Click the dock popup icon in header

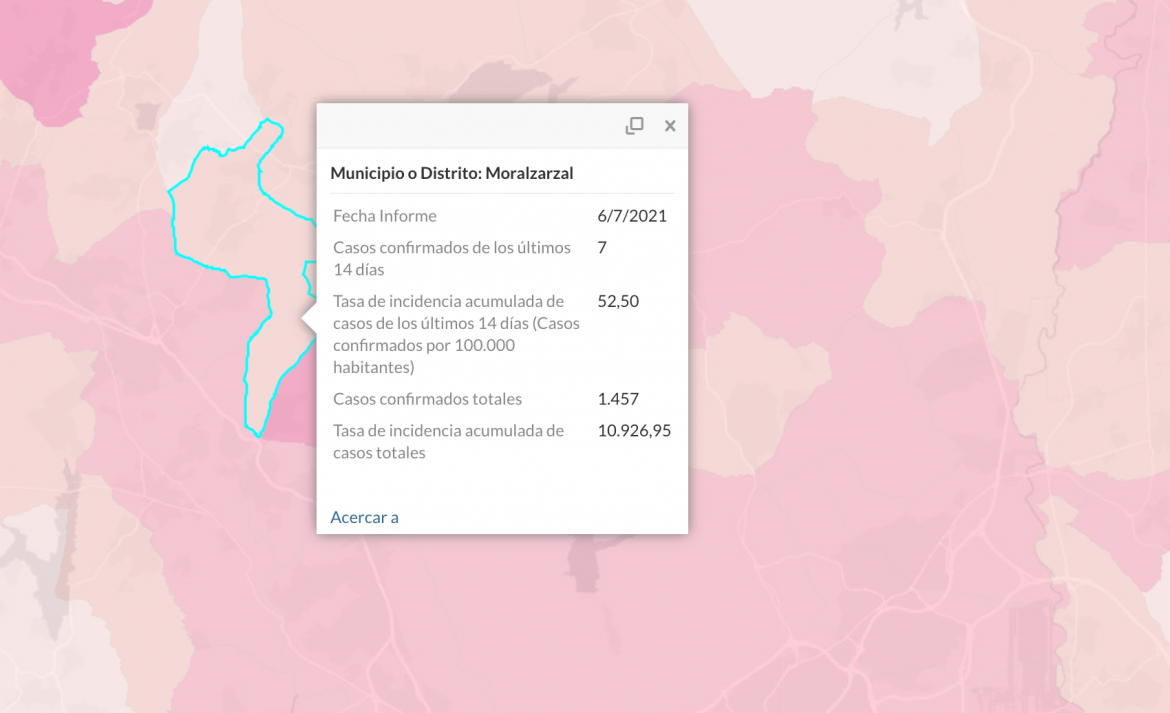click(634, 126)
